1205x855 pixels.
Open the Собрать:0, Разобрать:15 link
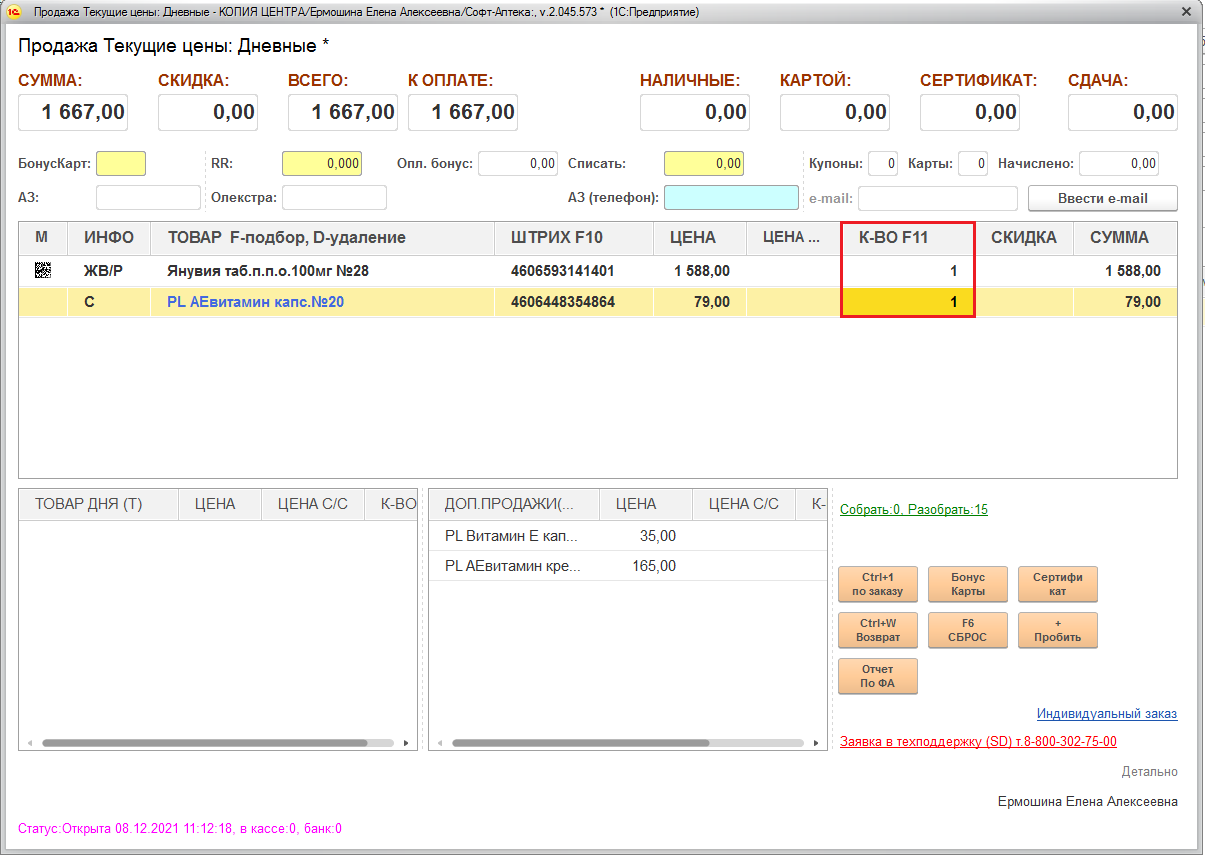[913, 510]
